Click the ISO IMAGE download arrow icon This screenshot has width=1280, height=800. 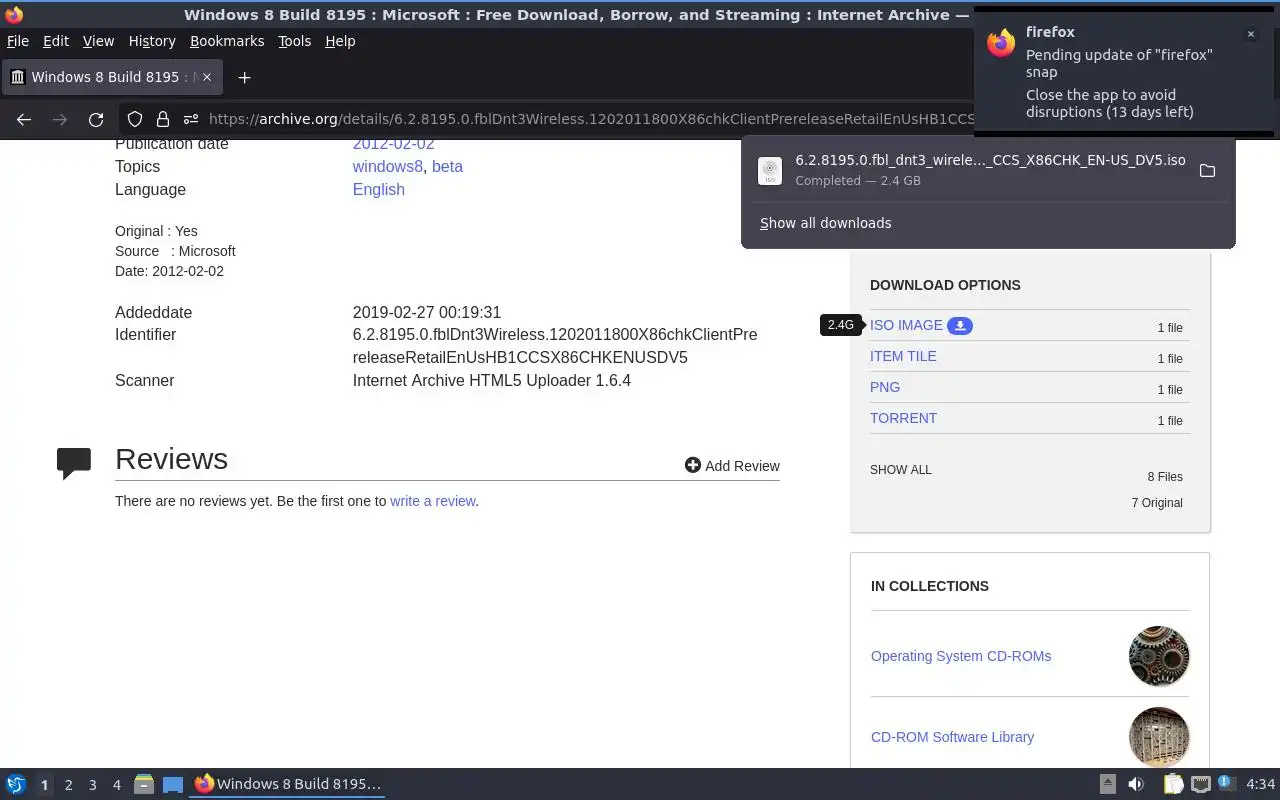pos(960,325)
